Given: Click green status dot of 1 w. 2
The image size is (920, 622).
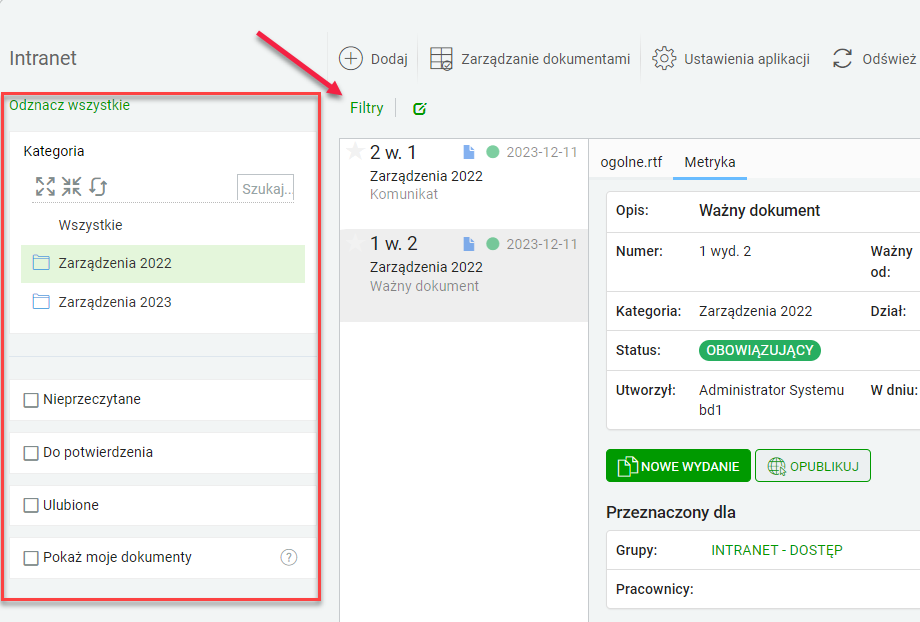Looking at the screenshot, I should click(493, 244).
